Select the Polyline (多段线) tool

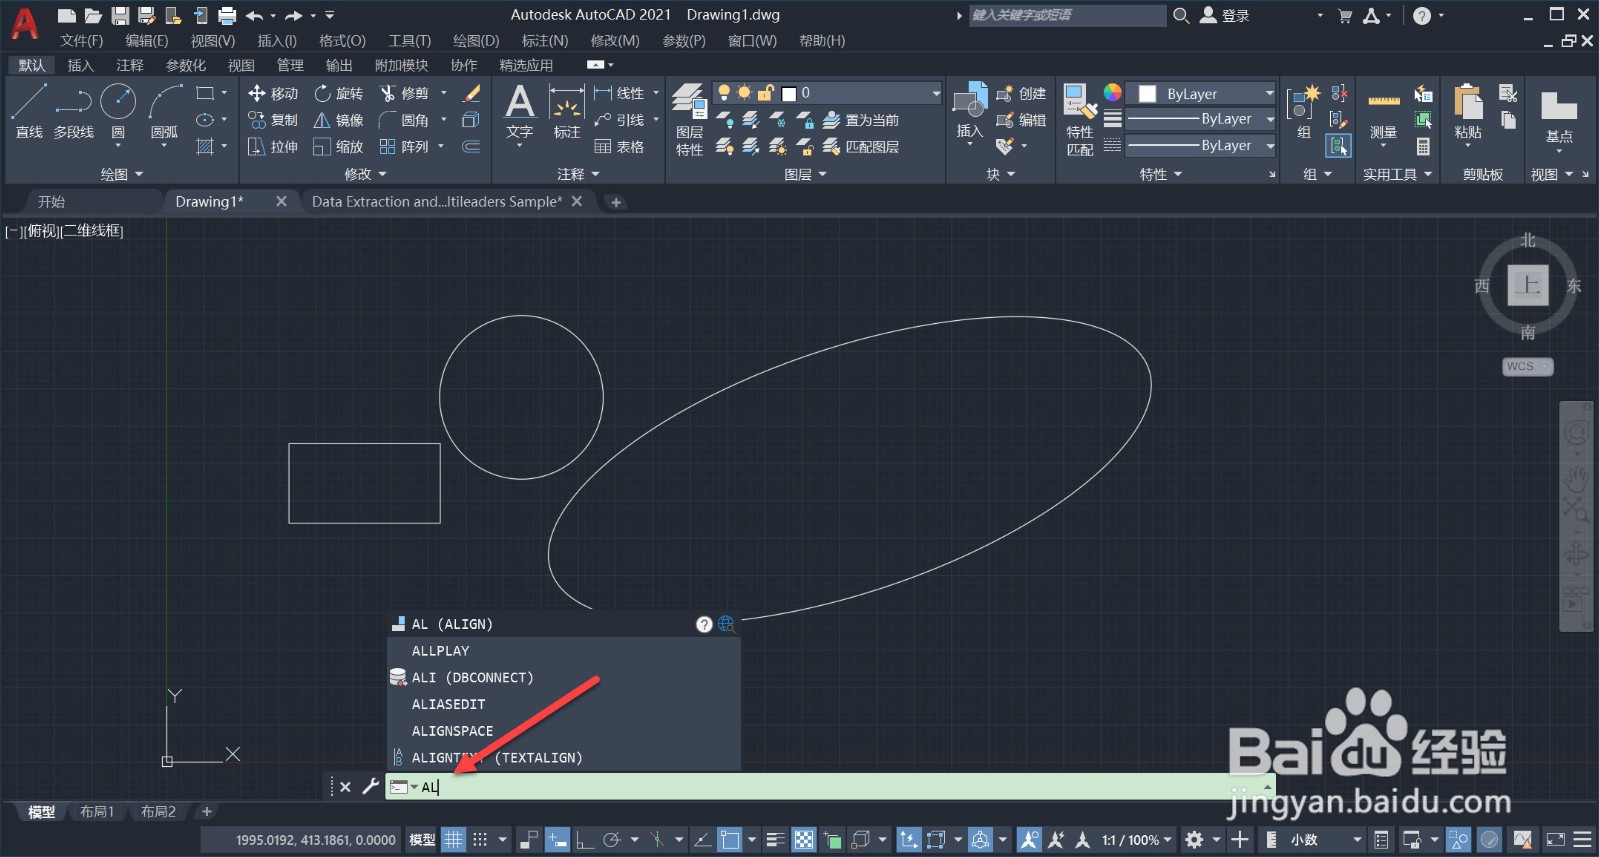tap(73, 111)
